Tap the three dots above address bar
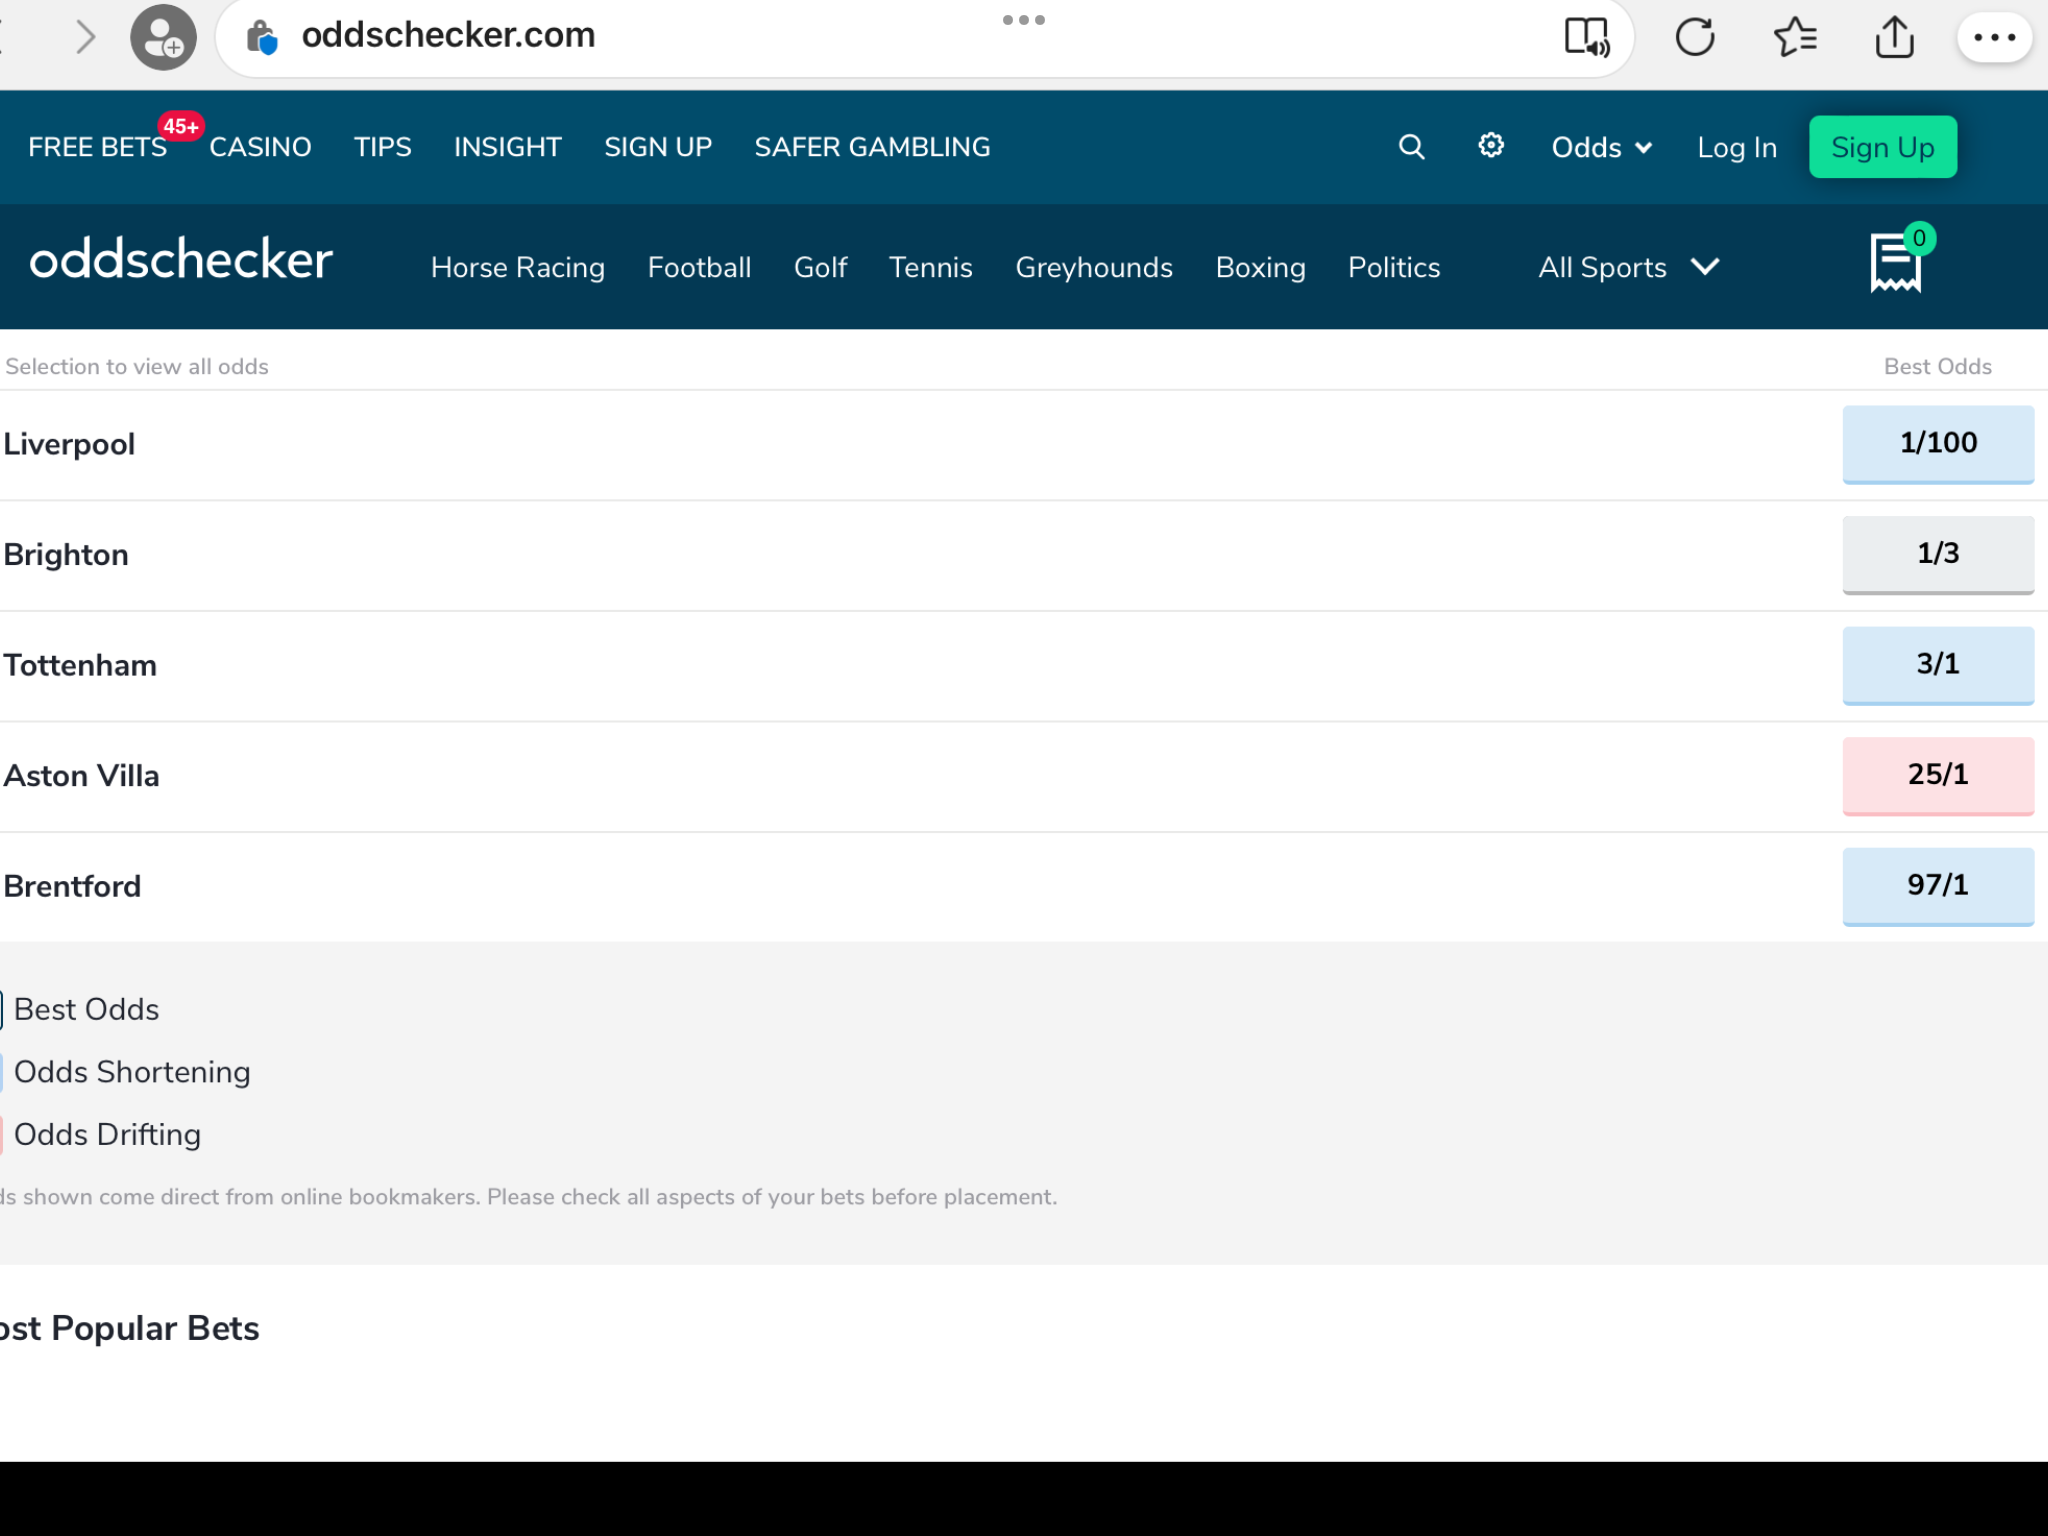The height and width of the screenshot is (1536, 2048). pos(1024,20)
